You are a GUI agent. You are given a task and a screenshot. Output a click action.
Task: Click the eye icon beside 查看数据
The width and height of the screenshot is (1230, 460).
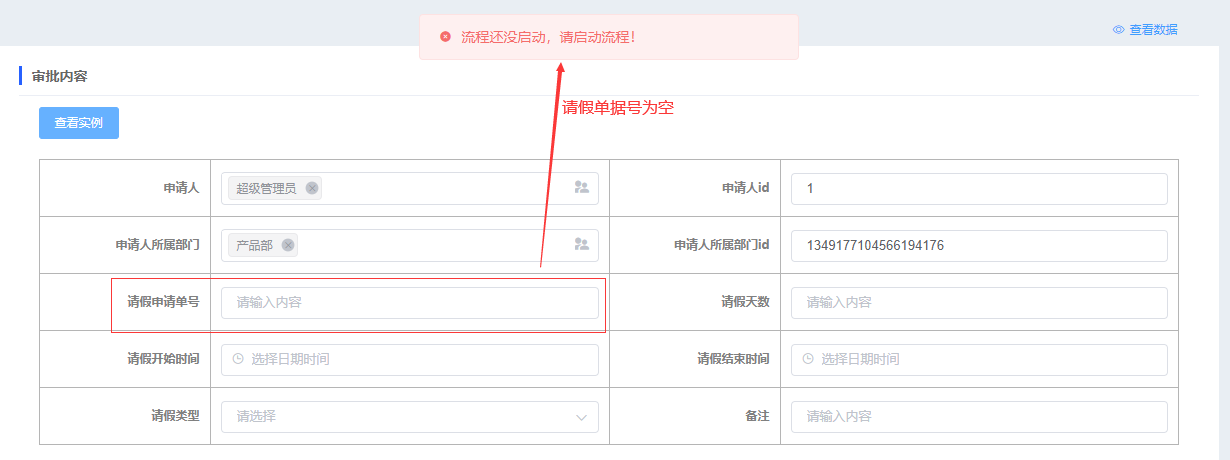point(1119,30)
